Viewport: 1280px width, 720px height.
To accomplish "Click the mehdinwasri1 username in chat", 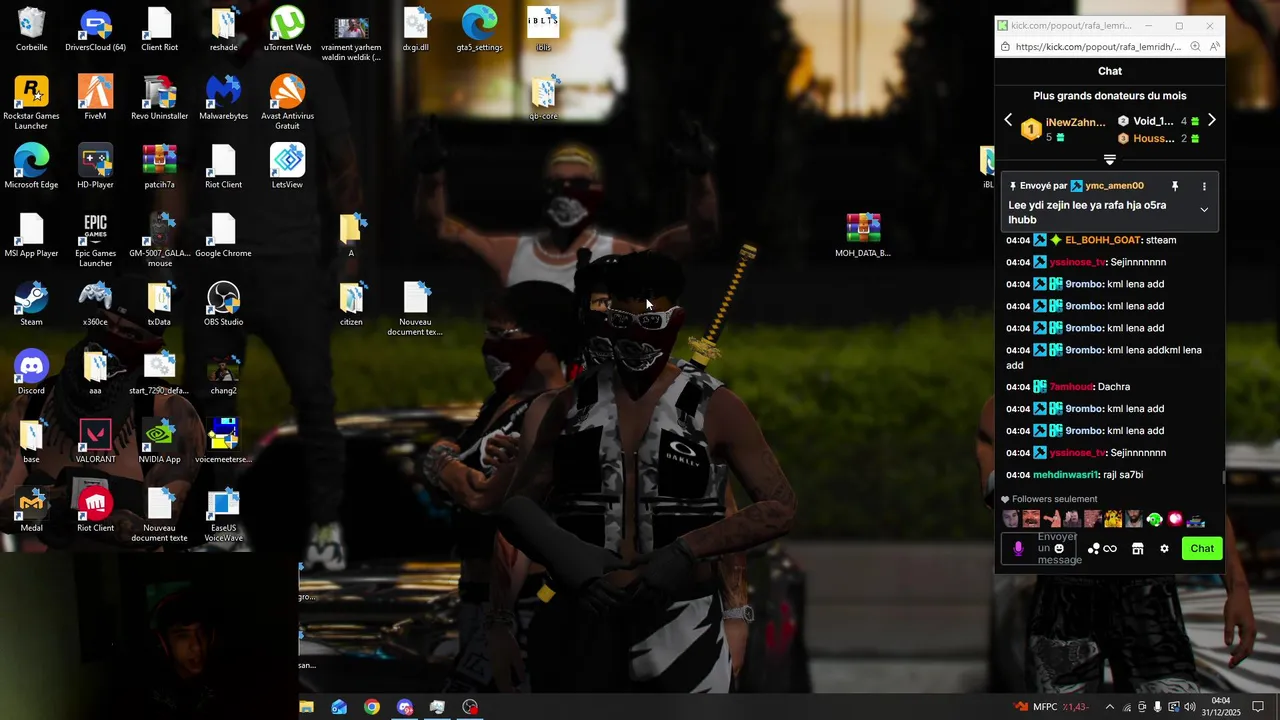I will [x=1066, y=475].
